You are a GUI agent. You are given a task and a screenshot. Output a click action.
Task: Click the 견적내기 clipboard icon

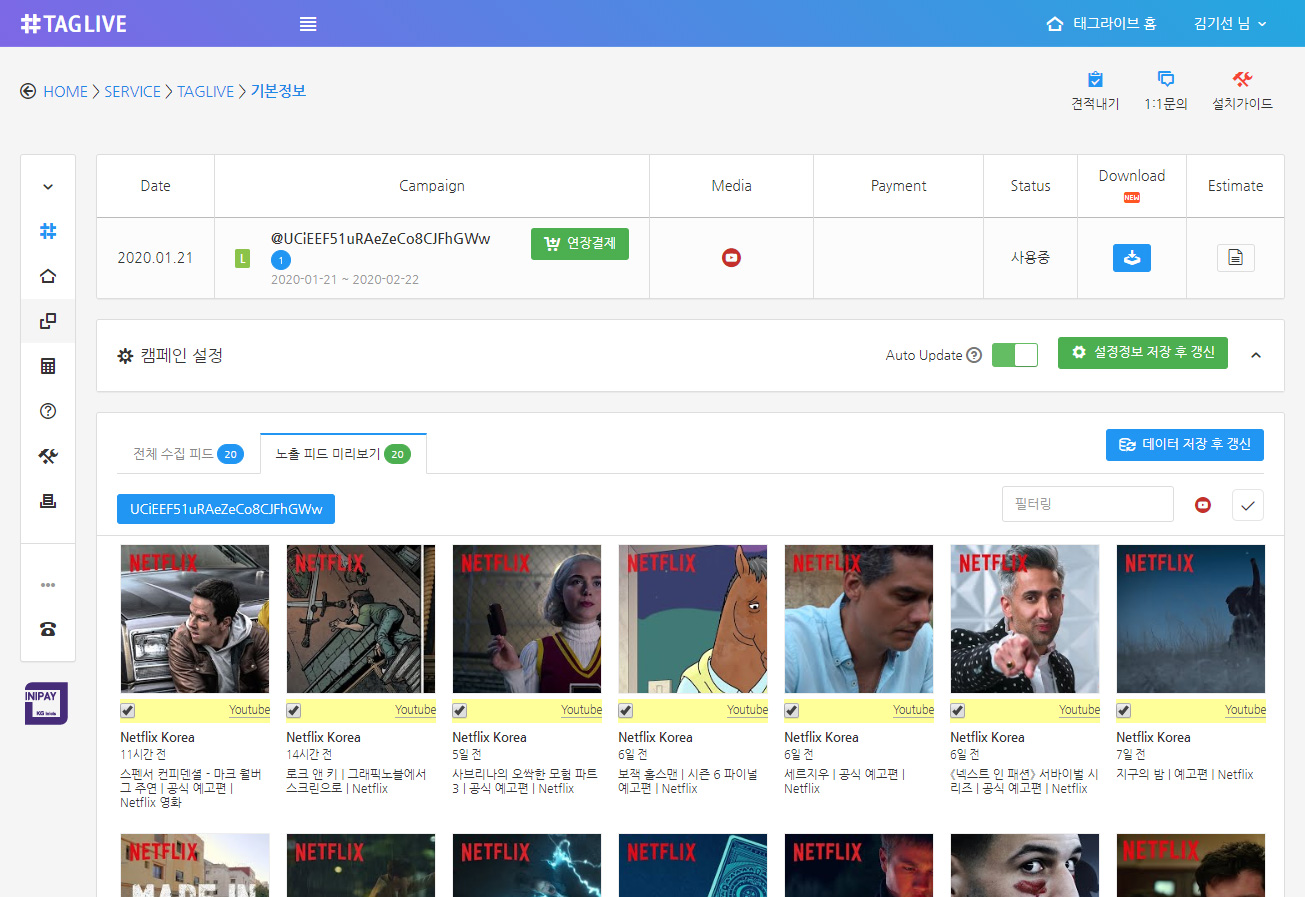point(1095,80)
